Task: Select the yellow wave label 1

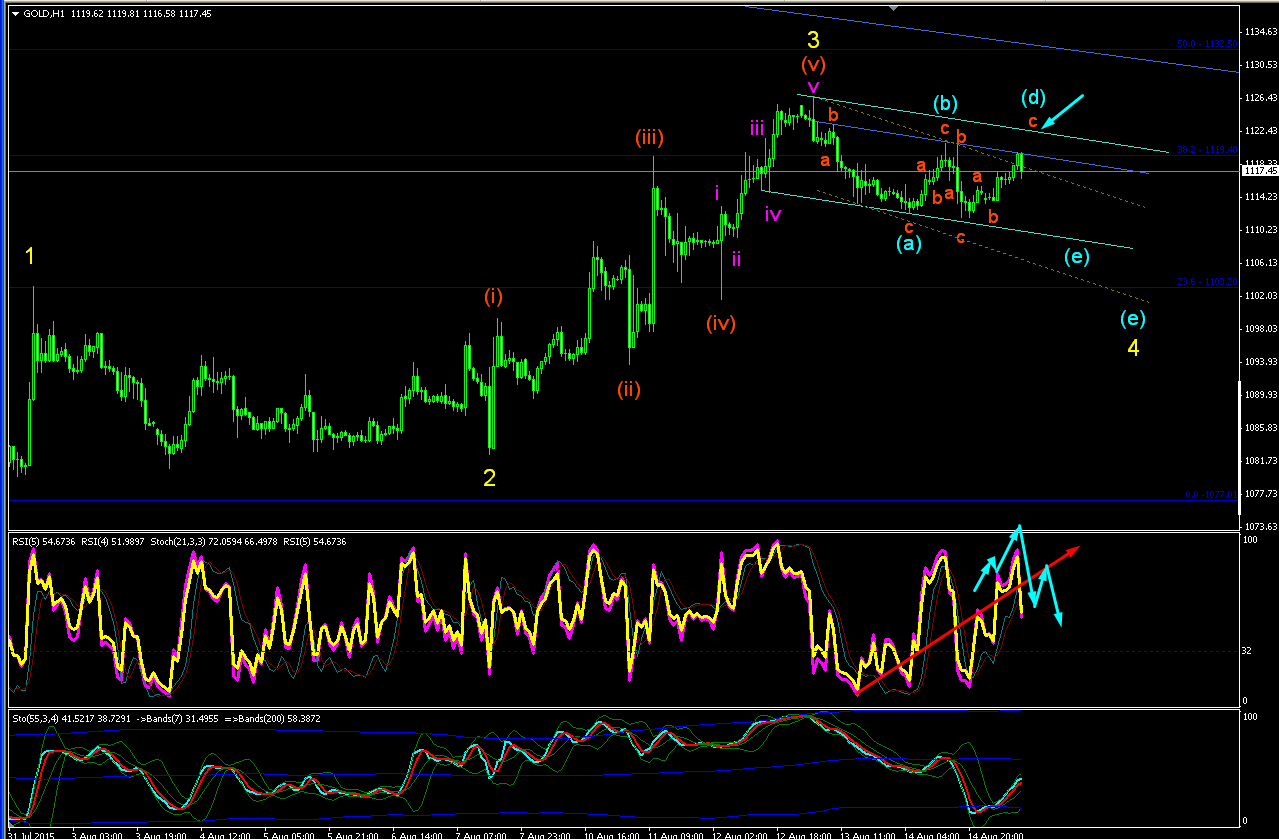Action: point(30,256)
